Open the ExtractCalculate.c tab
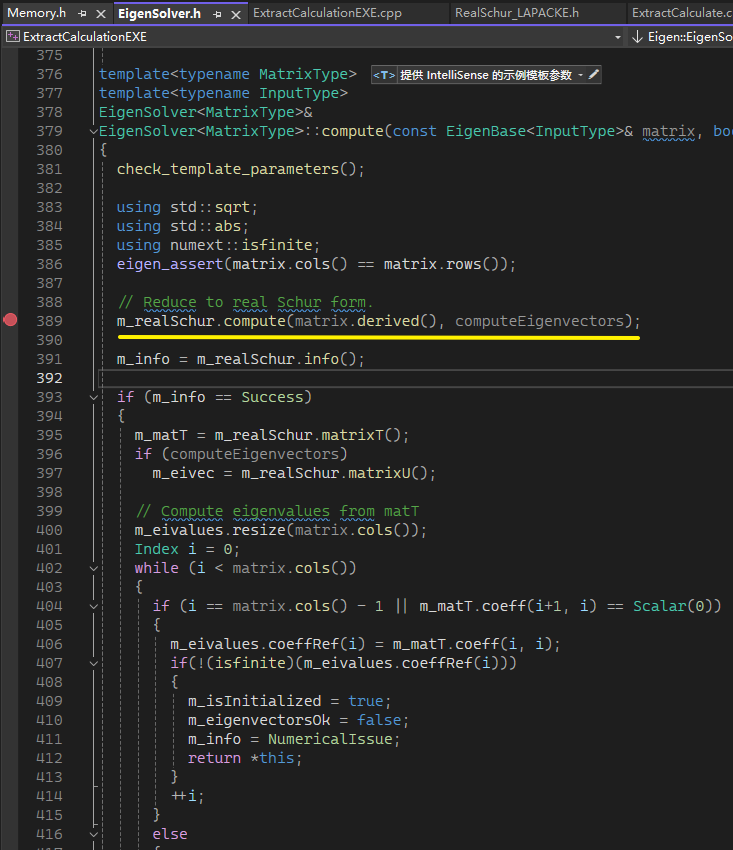The image size is (733, 850). pos(681,12)
